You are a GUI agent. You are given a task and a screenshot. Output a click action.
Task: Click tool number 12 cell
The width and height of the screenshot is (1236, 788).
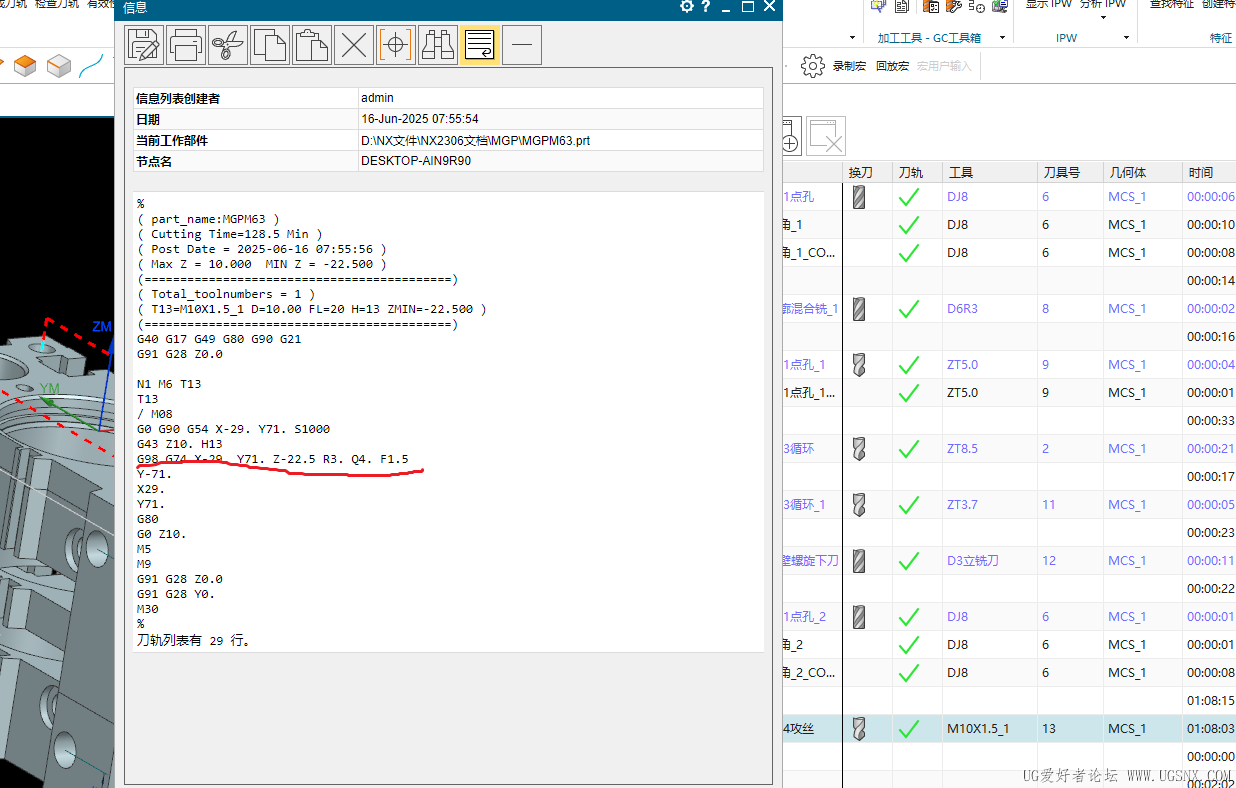pyautogui.click(x=1048, y=561)
